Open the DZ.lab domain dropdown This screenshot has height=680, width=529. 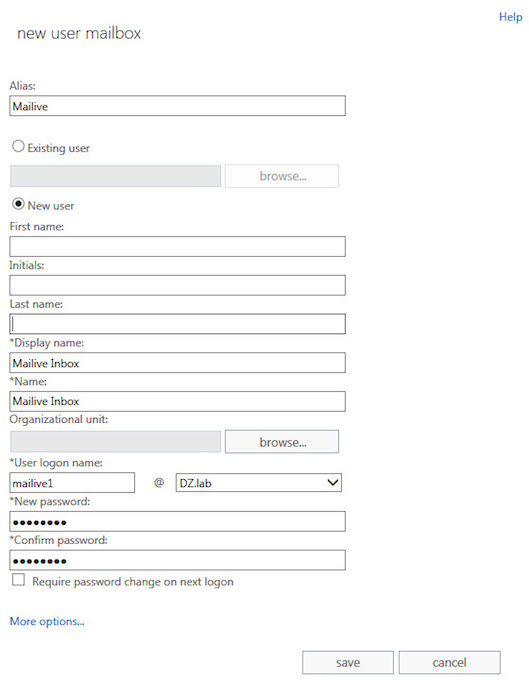pyautogui.click(x=259, y=483)
